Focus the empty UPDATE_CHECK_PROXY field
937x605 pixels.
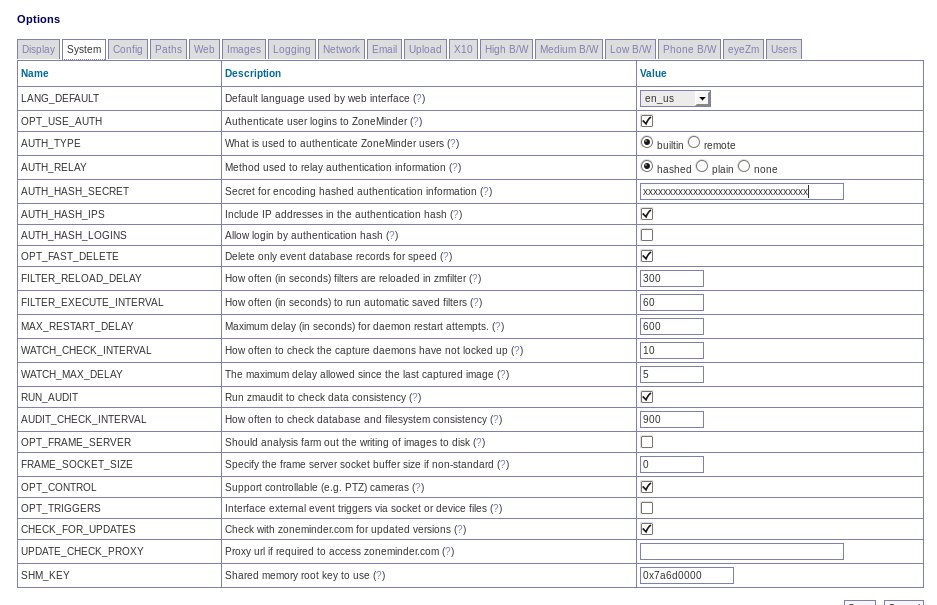click(742, 552)
